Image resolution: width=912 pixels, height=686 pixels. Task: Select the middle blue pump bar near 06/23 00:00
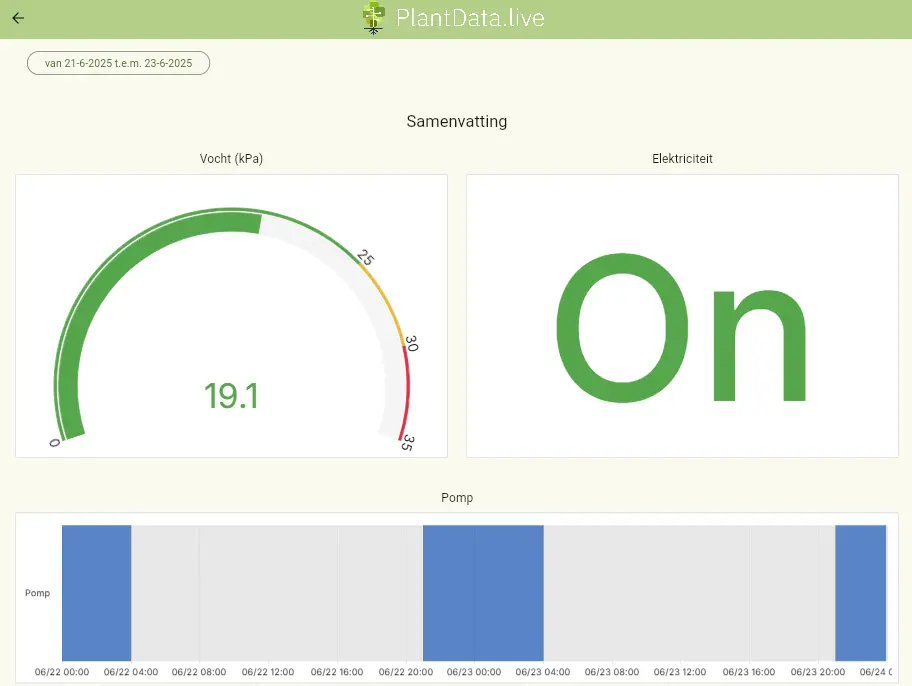pyautogui.click(x=483, y=592)
